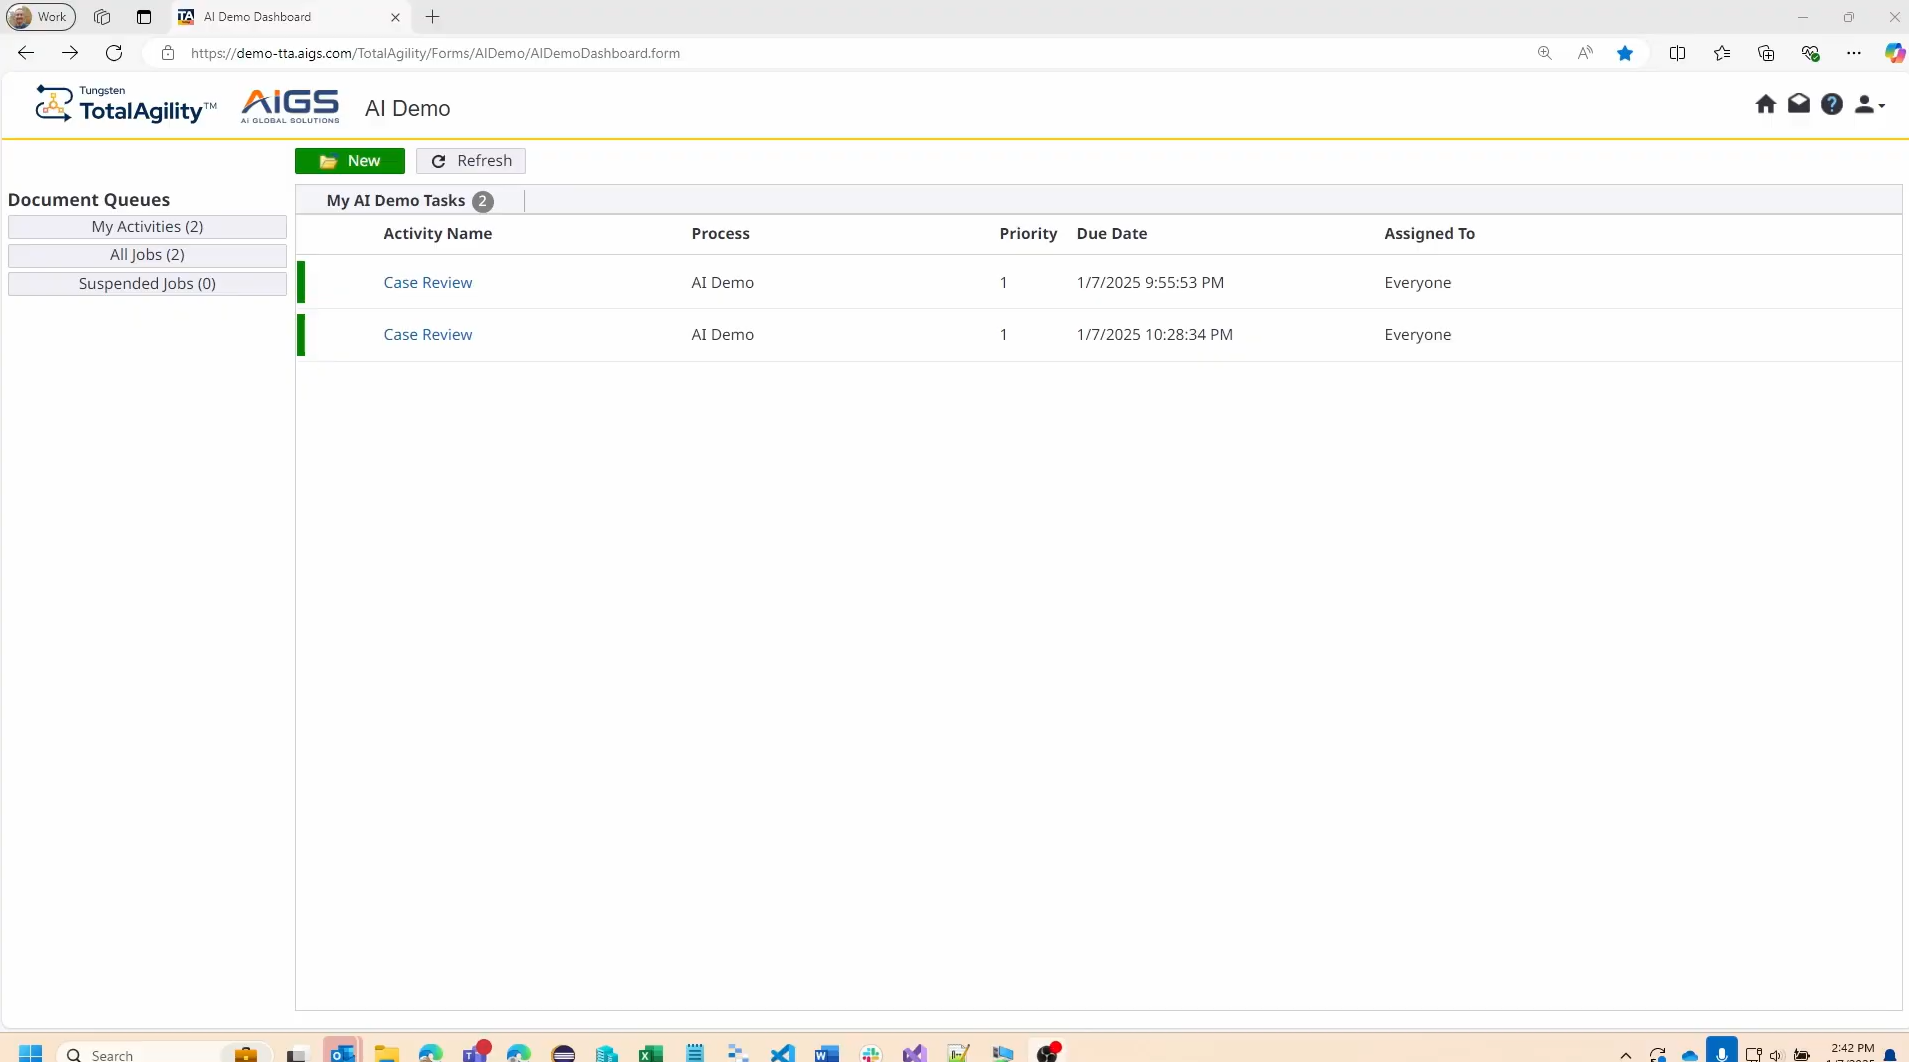Open the My Activities (2) queue
Viewport: 1909px width, 1062px height.
point(147,227)
